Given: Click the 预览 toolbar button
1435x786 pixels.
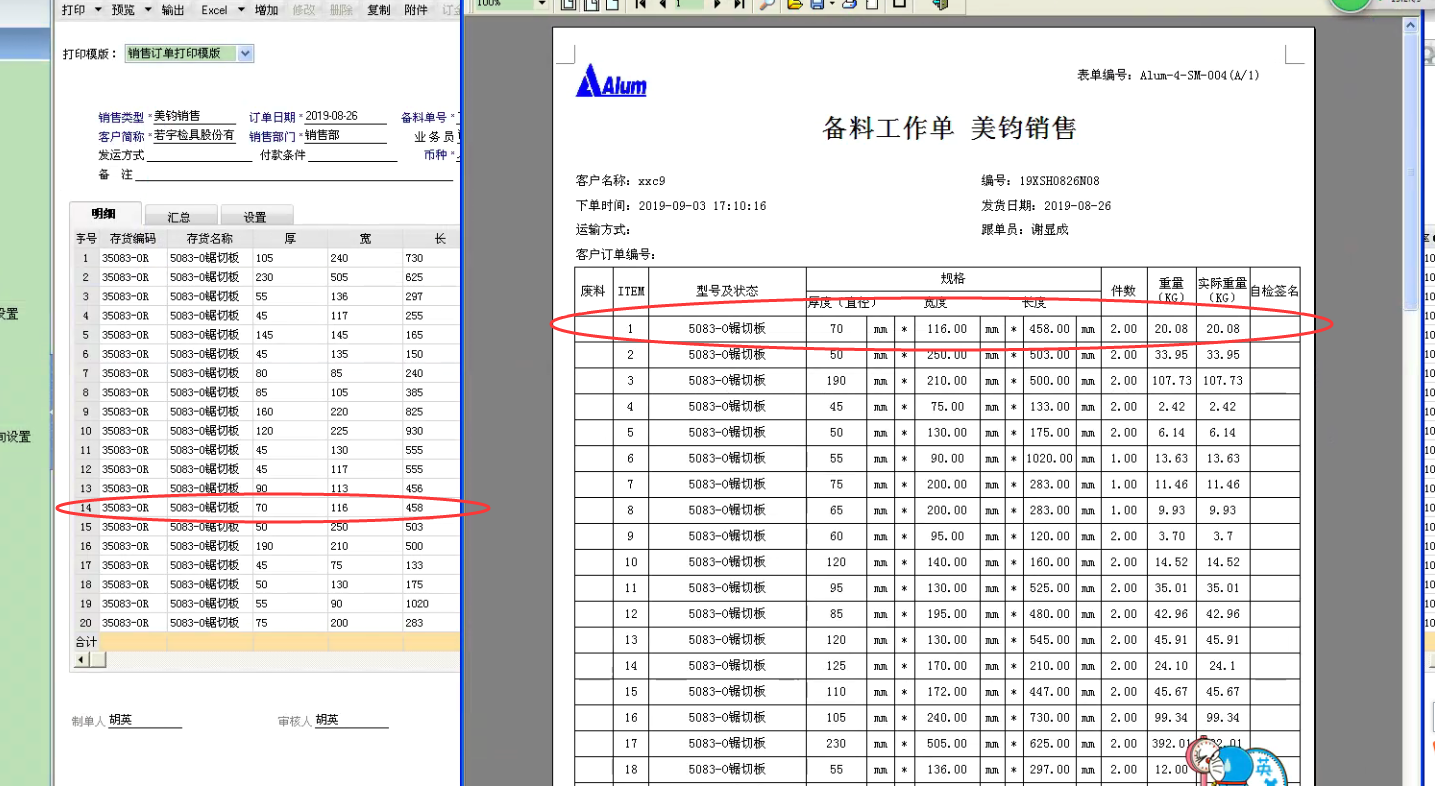Looking at the screenshot, I should click(x=123, y=10).
